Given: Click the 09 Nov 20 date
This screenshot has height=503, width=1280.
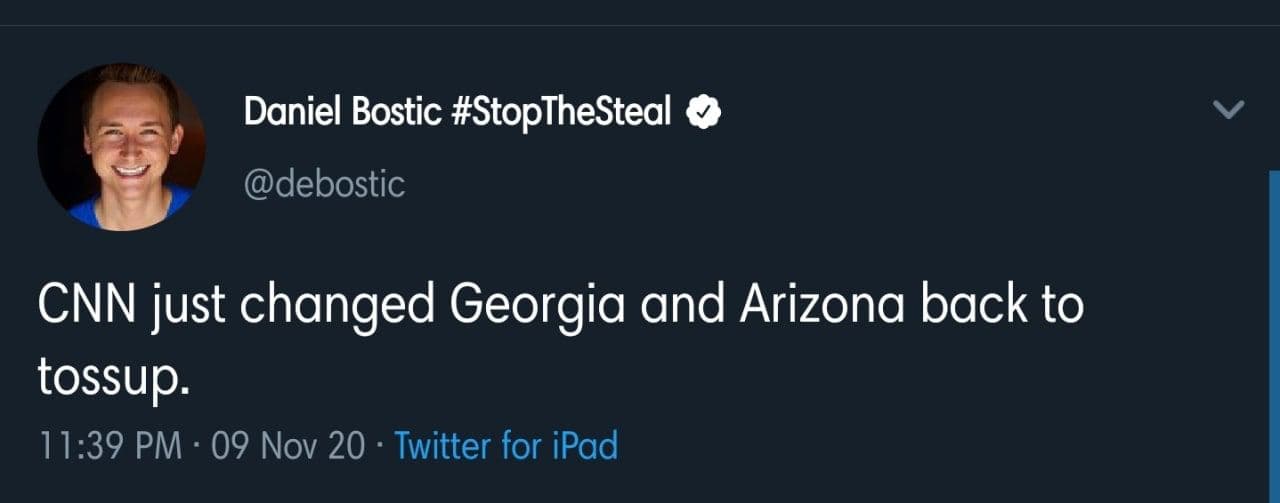Looking at the screenshot, I should point(288,445).
